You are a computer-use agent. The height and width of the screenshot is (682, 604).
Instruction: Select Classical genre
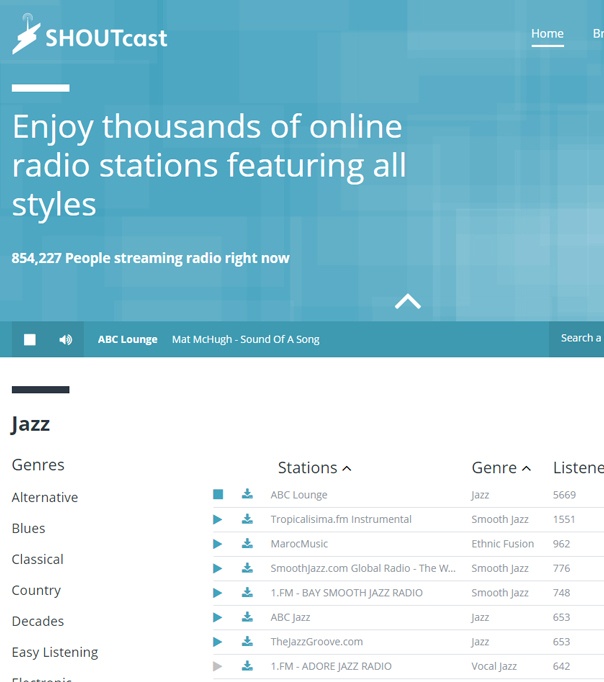37,559
